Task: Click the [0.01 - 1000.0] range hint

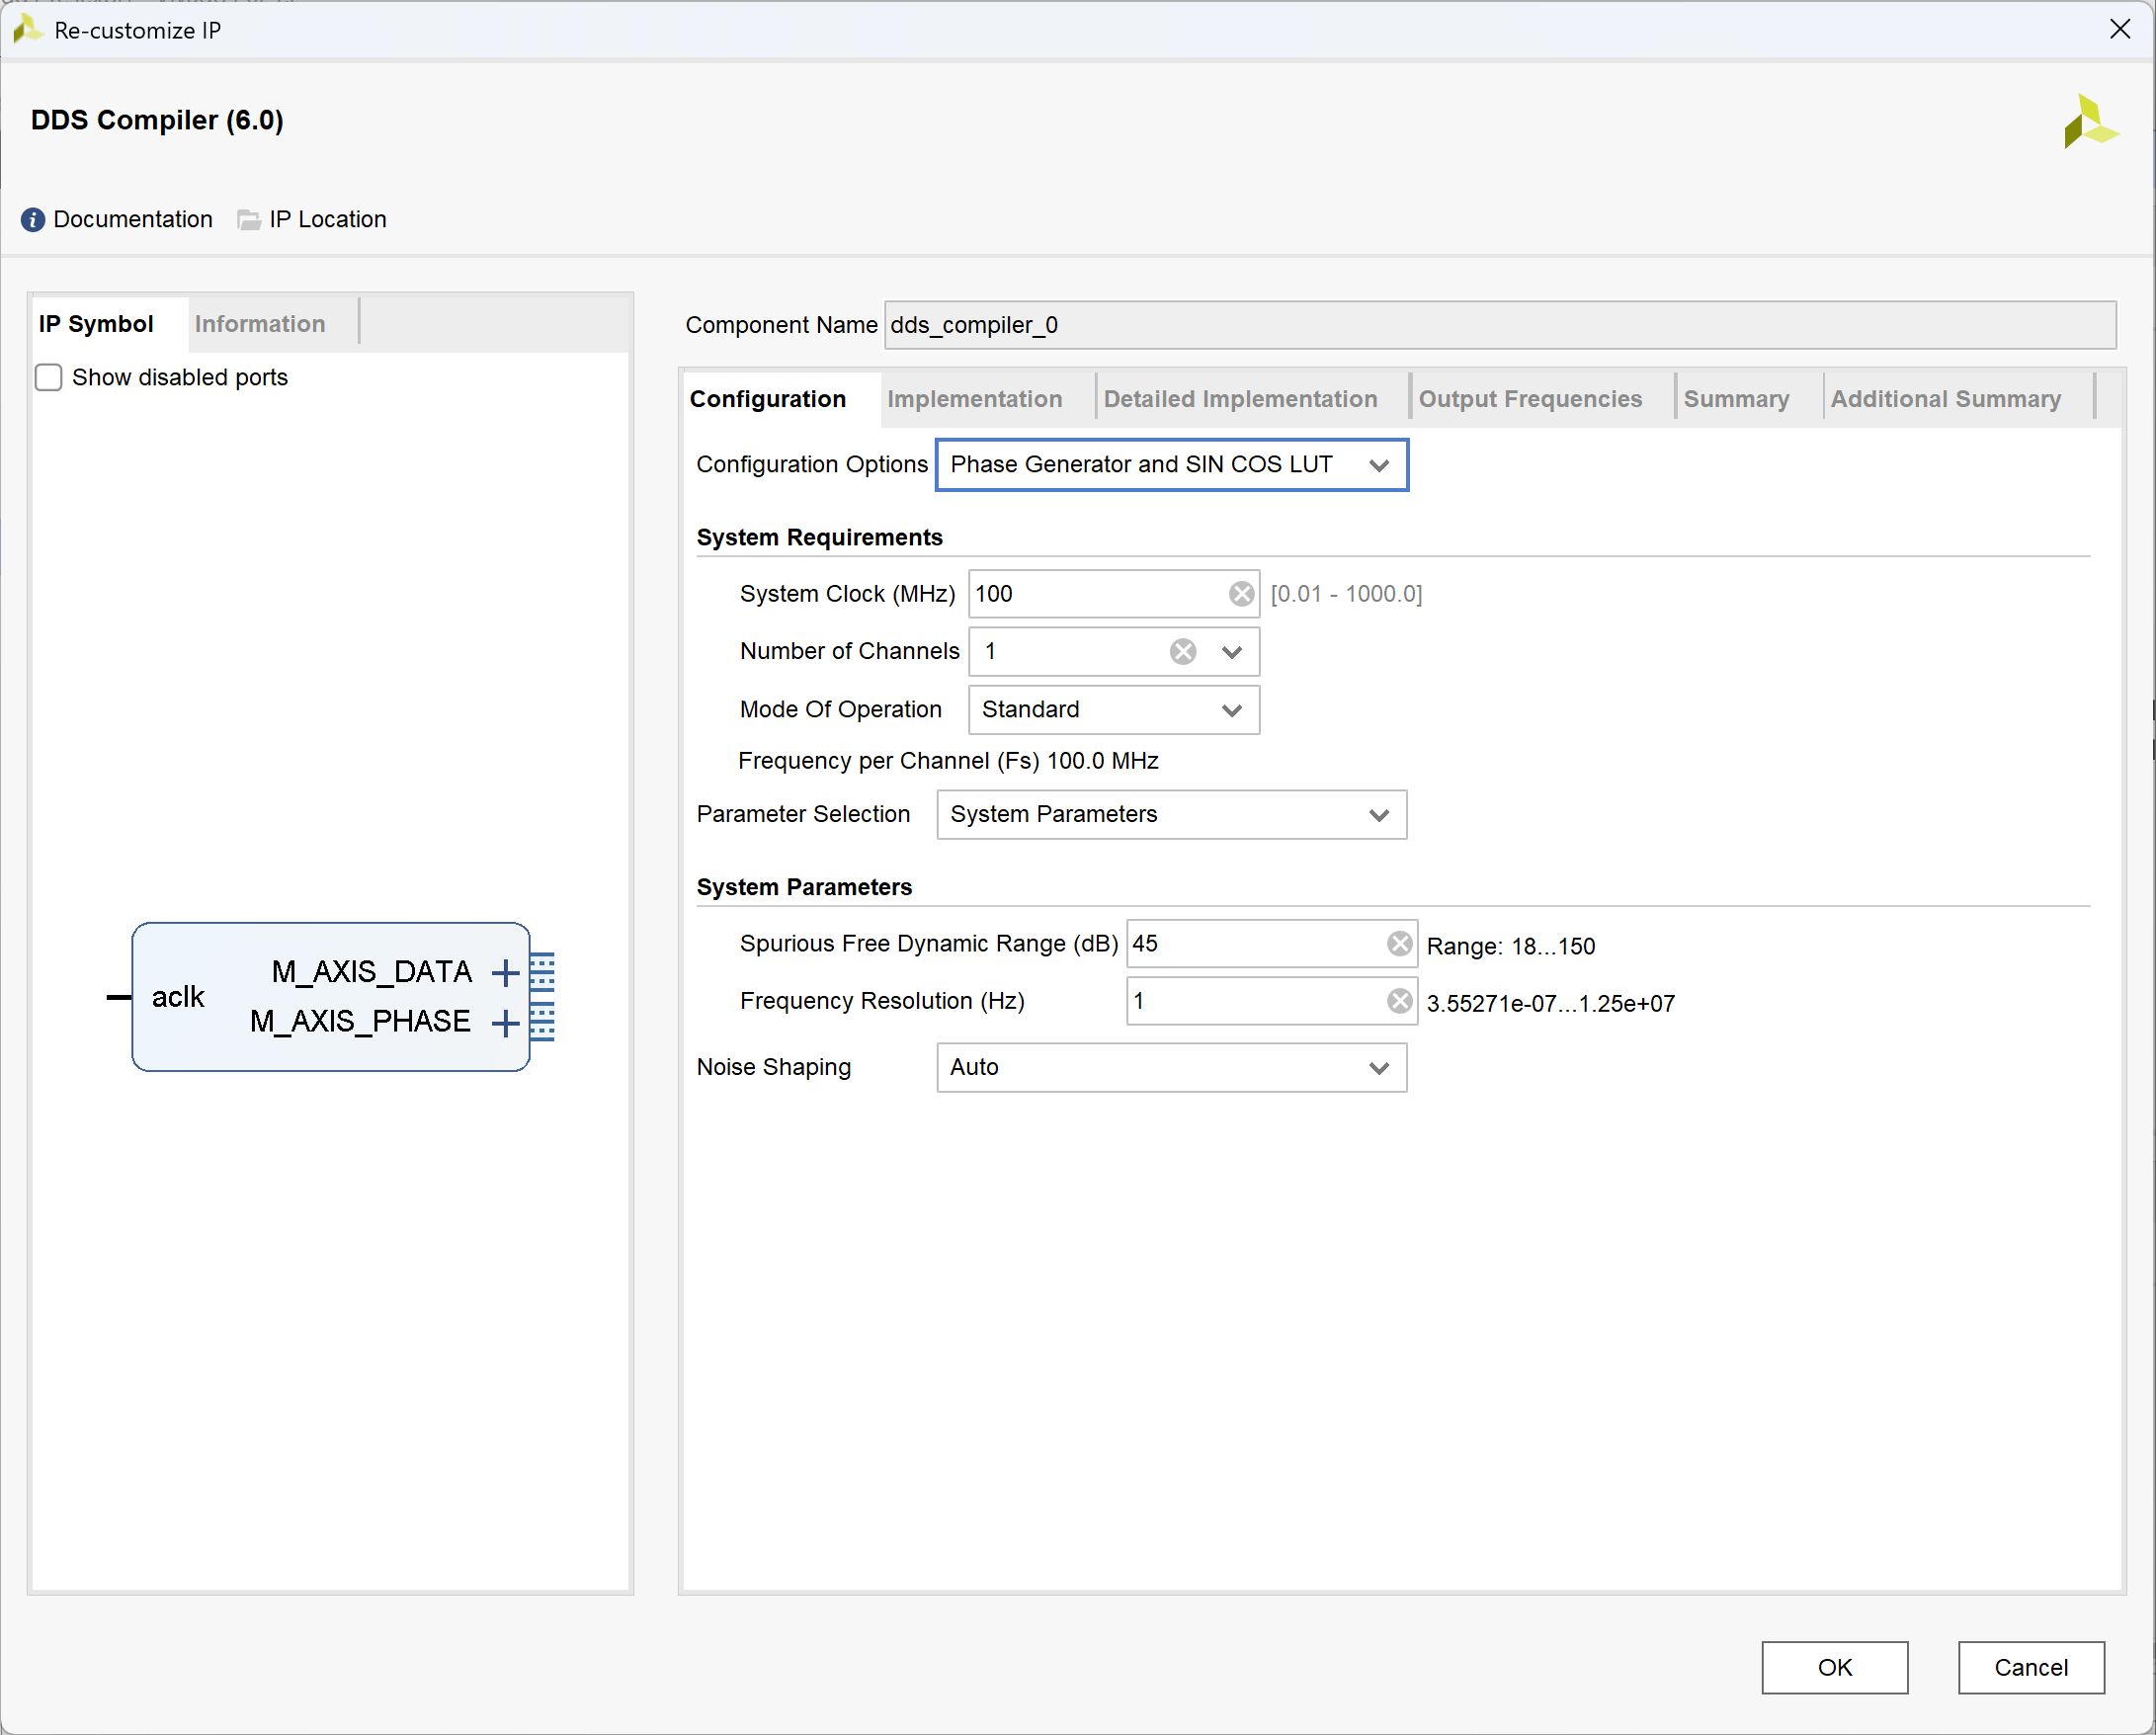Action: pos(1346,594)
